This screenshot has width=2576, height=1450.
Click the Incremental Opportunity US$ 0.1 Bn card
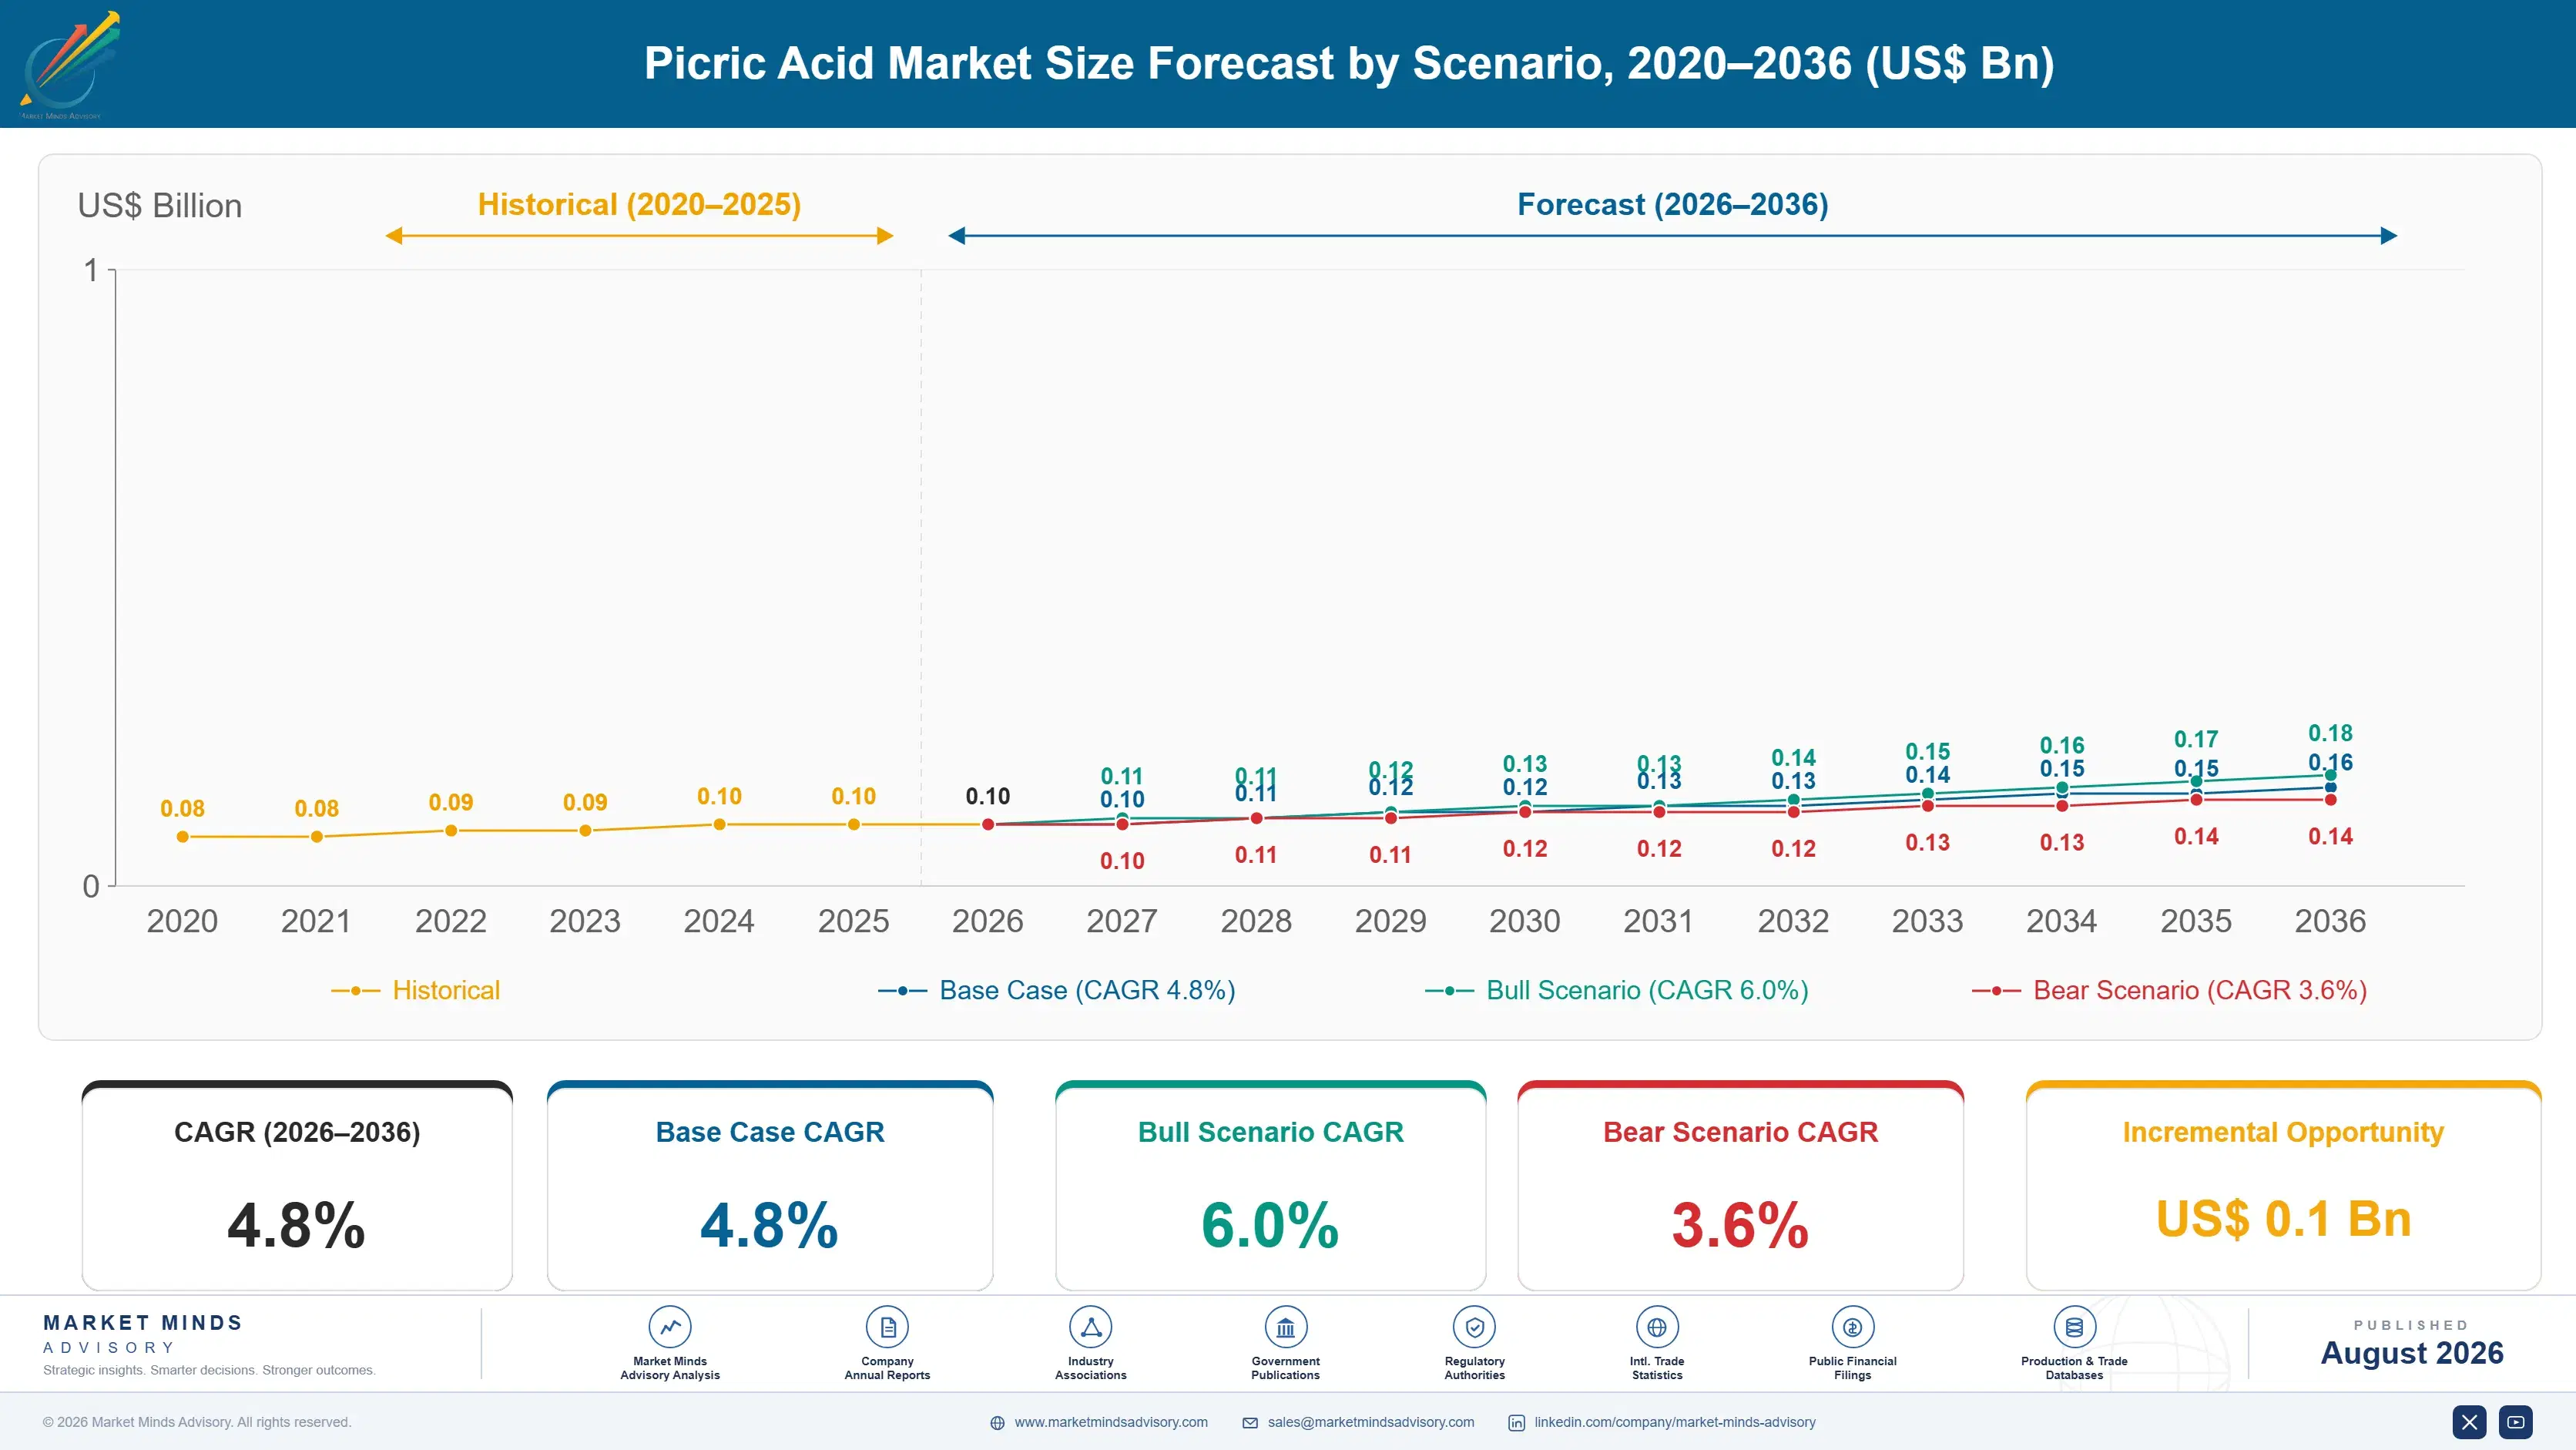[x=2283, y=1186]
